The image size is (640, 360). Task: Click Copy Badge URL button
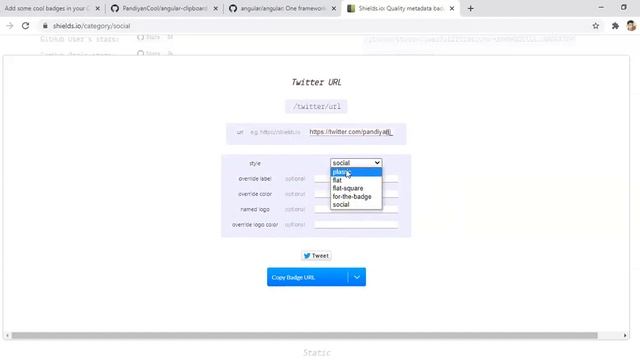(x=307, y=277)
